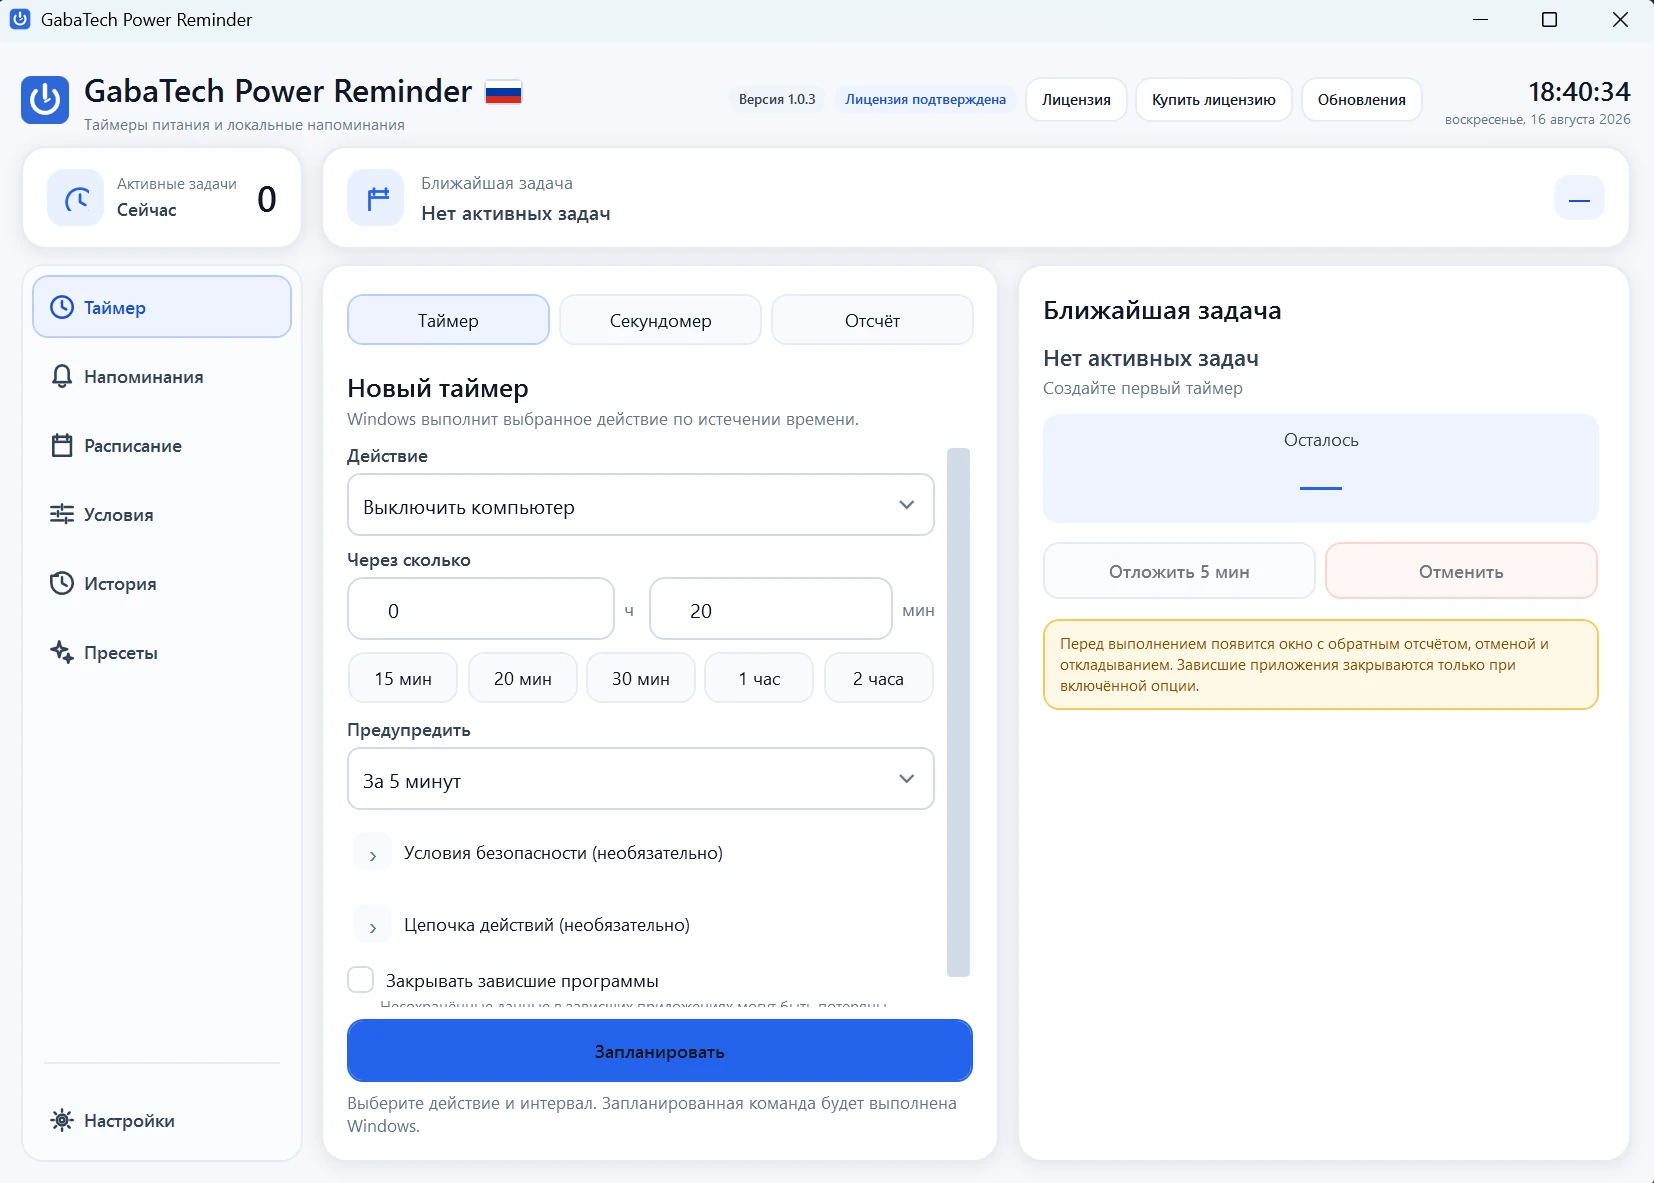This screenshot has width=1654, height=1183.
Task: Switch to the Таймер tab
Action: pyautogui.click(x=448, y=320)
